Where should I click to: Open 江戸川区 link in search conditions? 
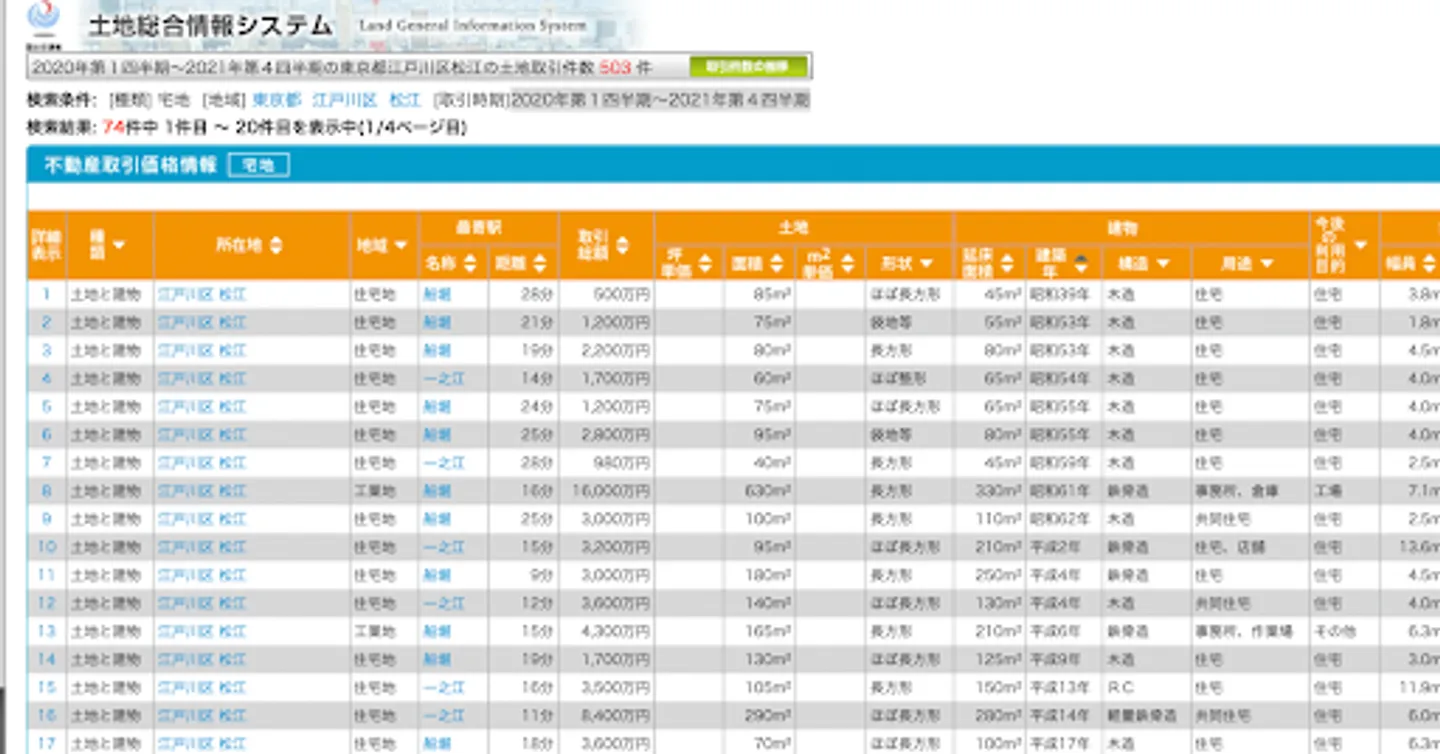pyautogui.click(x=344, y=100)
